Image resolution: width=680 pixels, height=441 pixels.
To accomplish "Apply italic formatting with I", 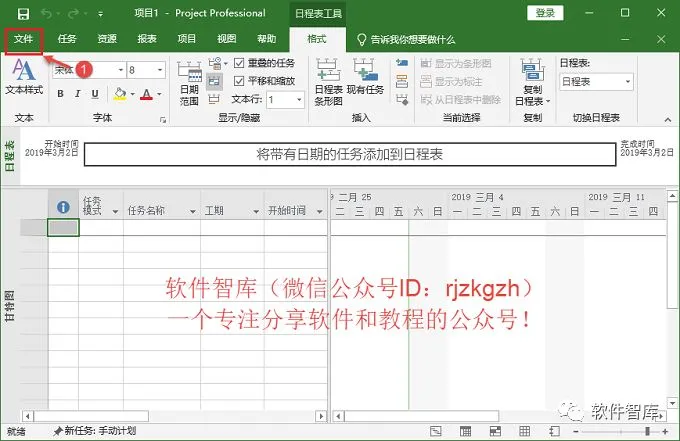I will (78, 94).
